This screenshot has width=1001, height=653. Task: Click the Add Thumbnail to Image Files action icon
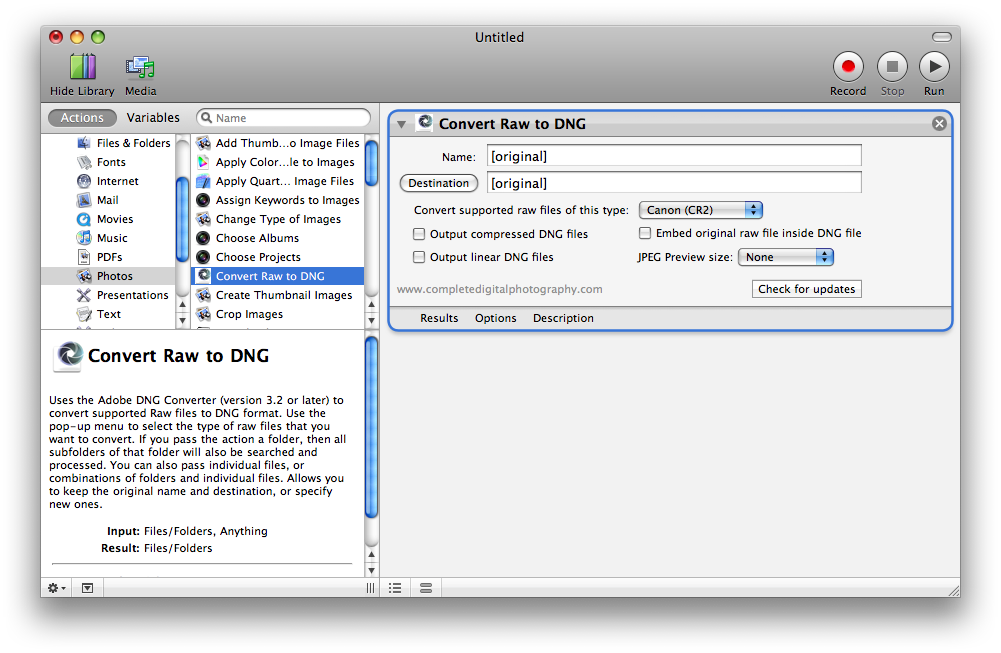pos(204,143)
